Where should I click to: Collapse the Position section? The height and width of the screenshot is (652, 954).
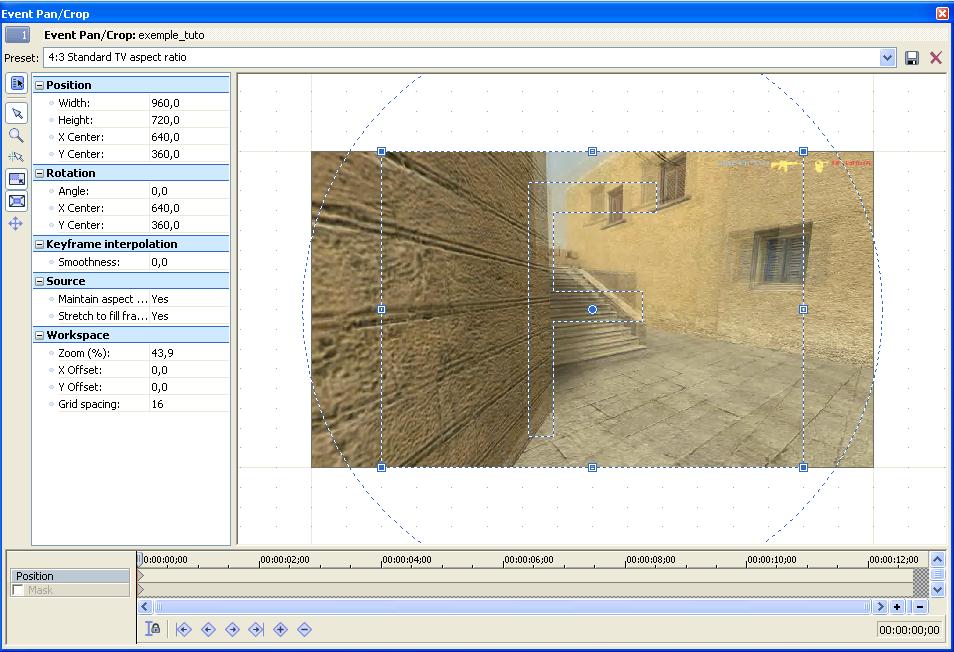point(40,85)
